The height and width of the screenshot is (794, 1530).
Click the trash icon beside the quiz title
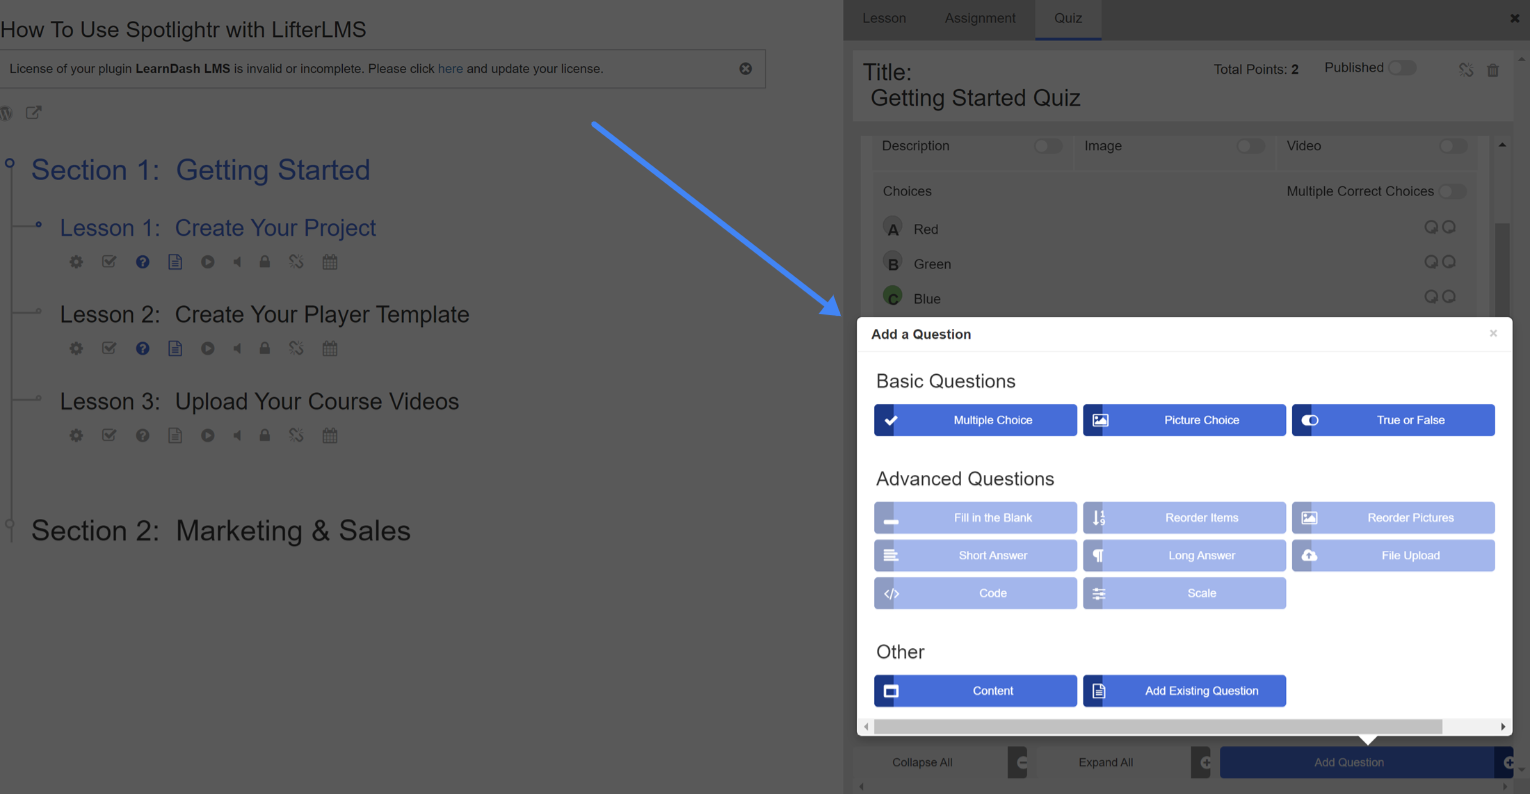tap(1493, 70)
